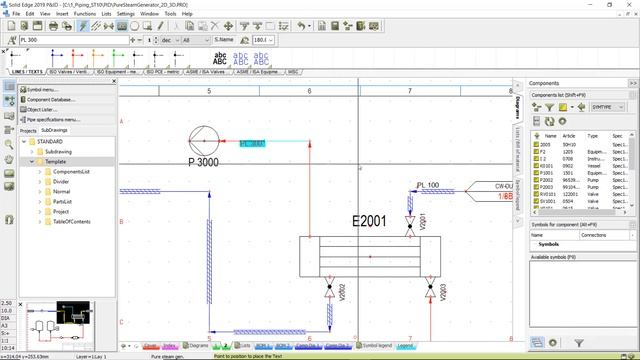Select the pencil draw tool
Viewport: 640px width, 360px height.
[160, 26]
